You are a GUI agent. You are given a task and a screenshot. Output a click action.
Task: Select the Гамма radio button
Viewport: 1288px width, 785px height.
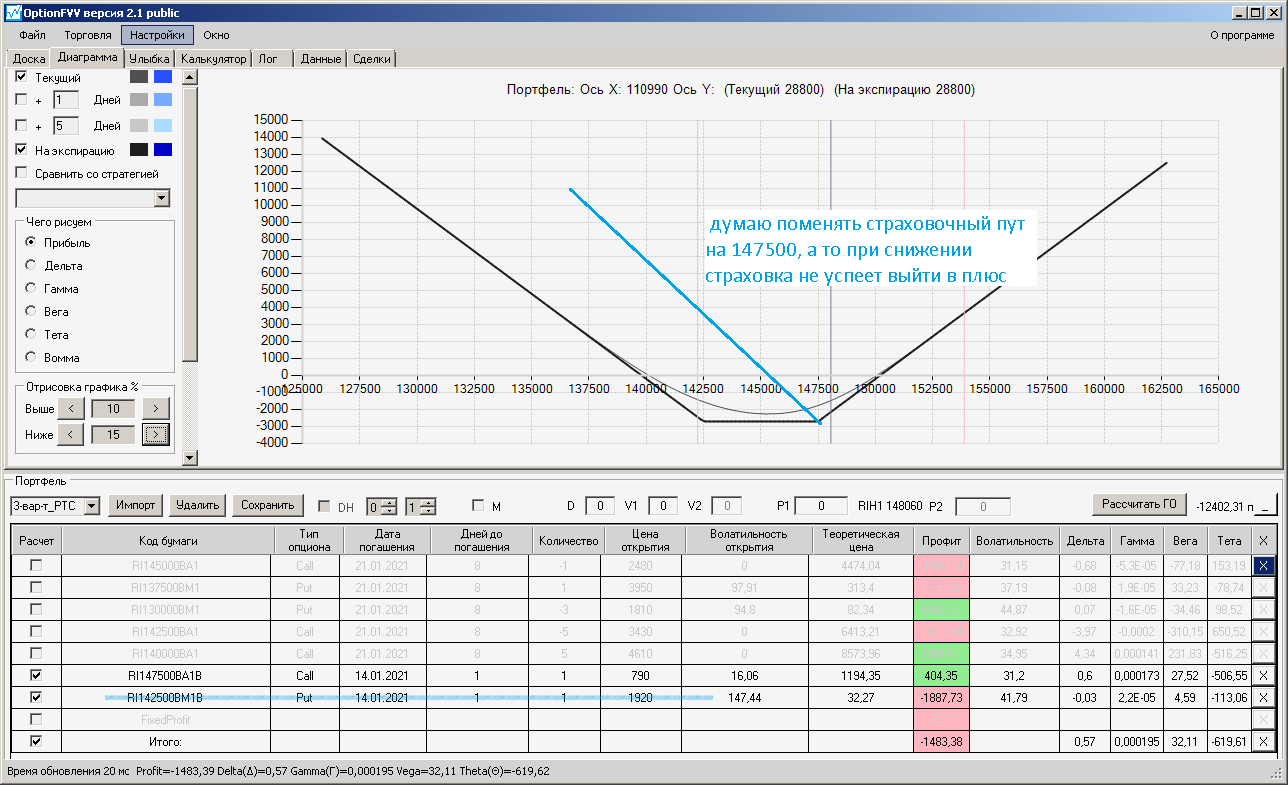(31, 289)
